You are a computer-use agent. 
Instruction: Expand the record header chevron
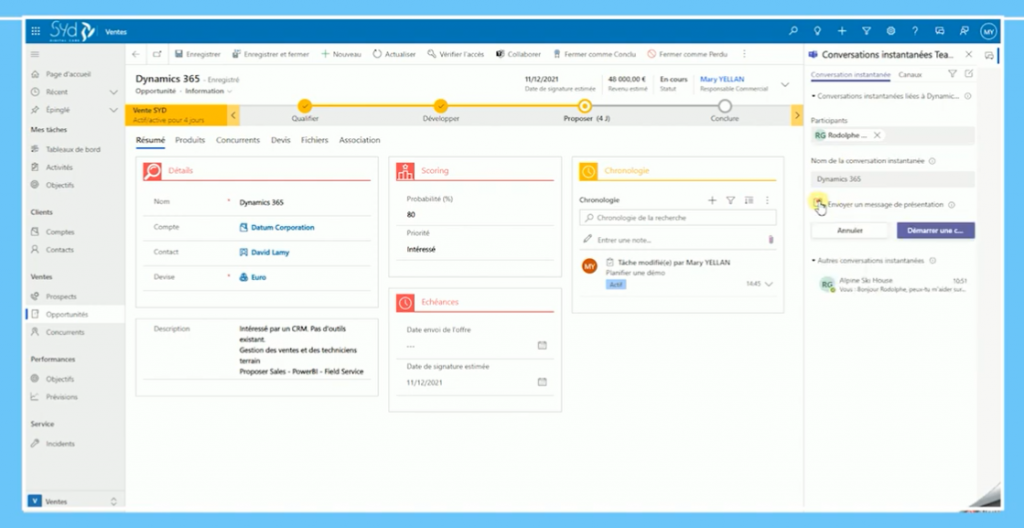tap(785, 84)
